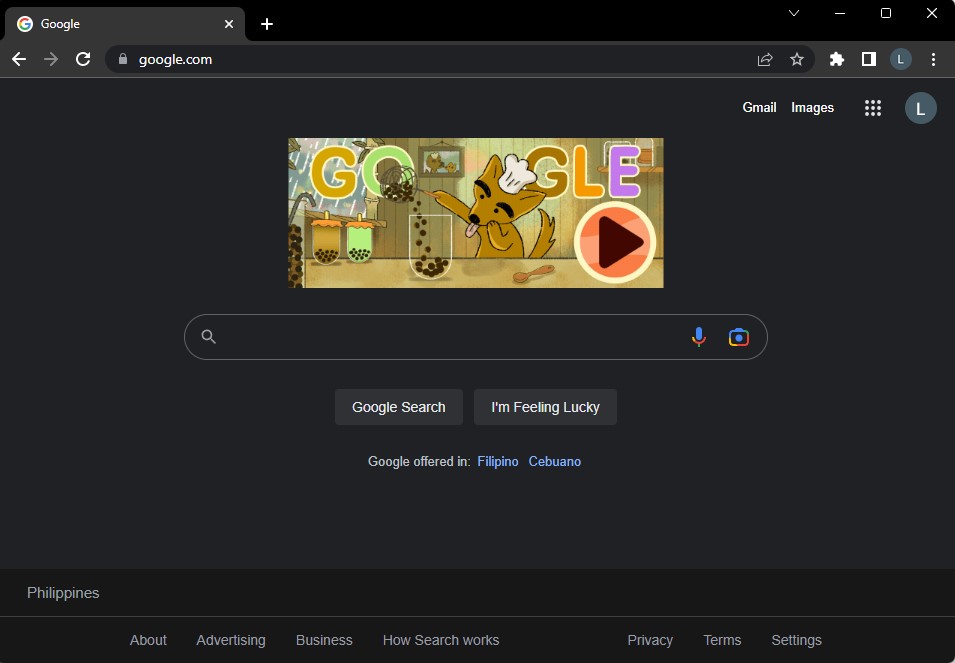Open Gmail link

[x=759, y=107]
